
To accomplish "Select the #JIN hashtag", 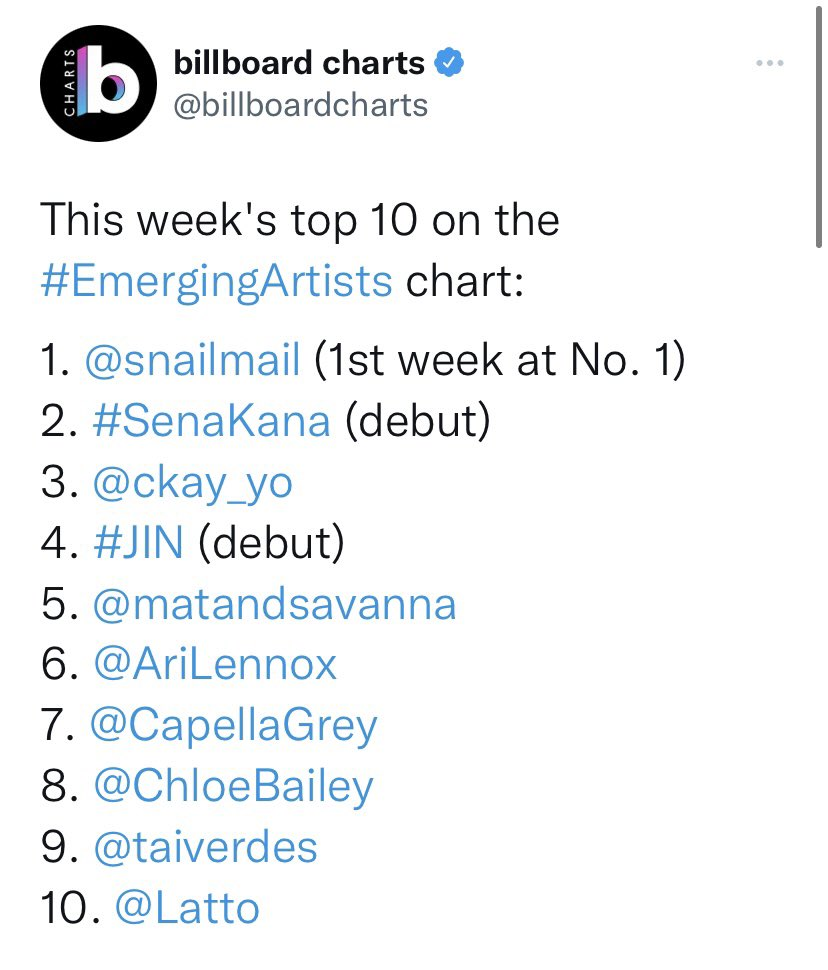I will coord(138,544).
